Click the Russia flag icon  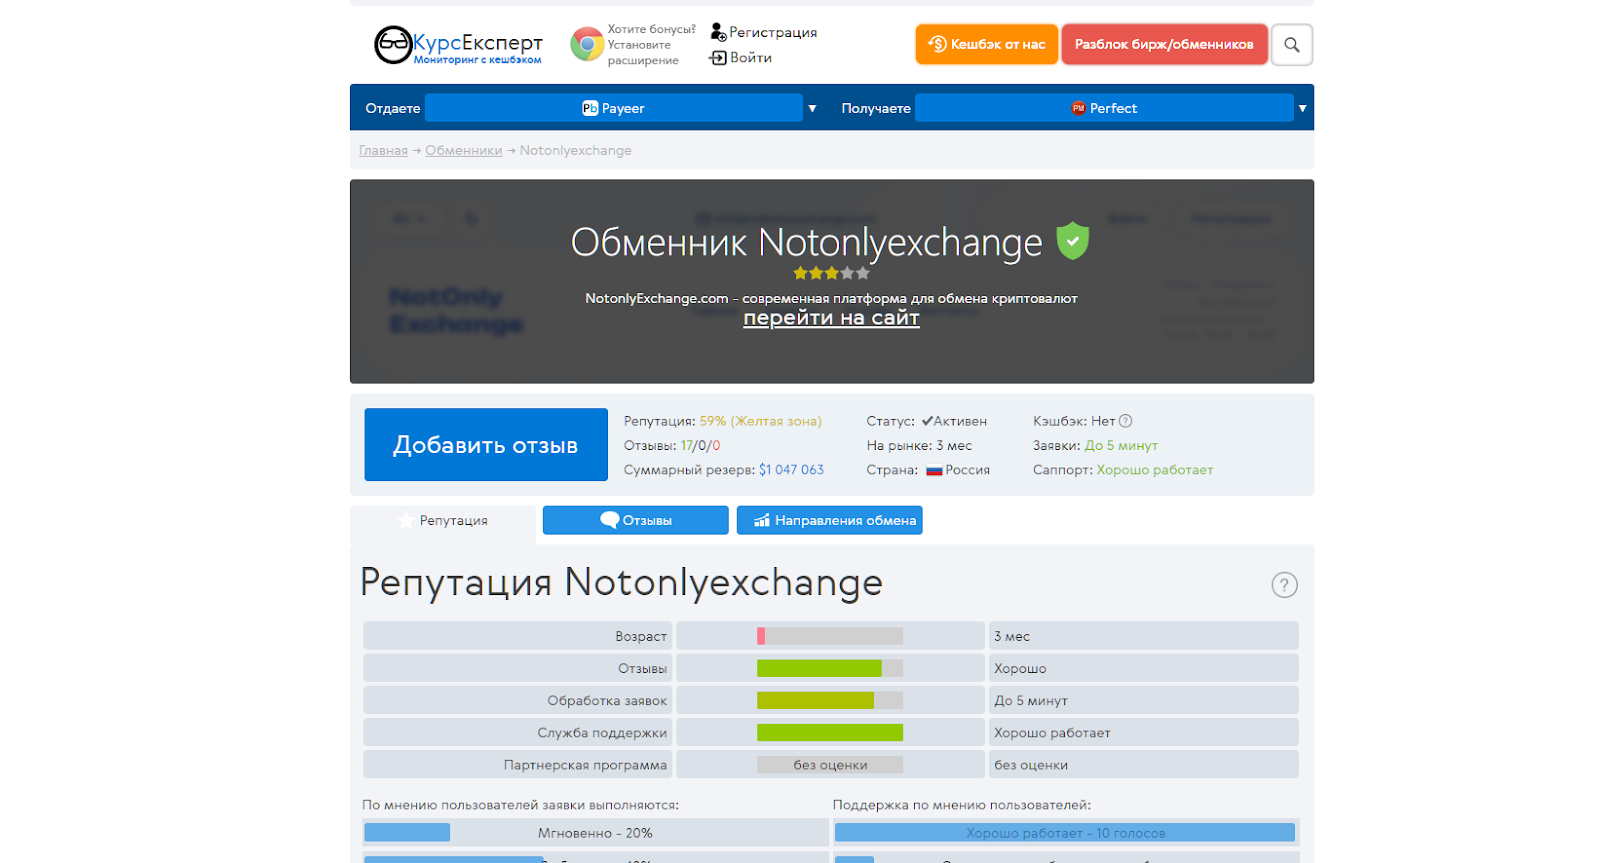[x=934, y=470]
